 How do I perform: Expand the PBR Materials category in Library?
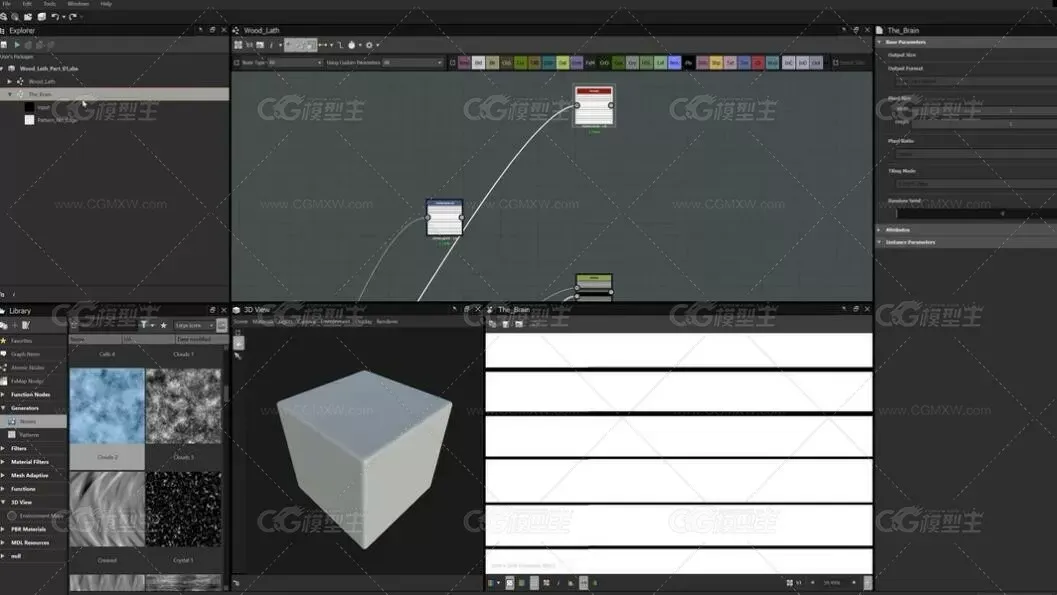[x=3, y=529]
